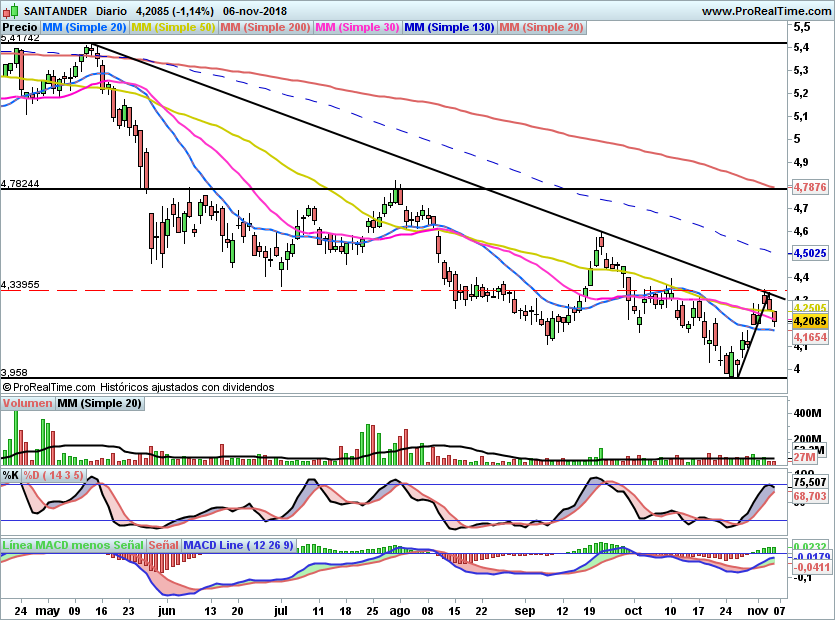Click the 06-nov-2018 date in header

(x=255, y=11)
